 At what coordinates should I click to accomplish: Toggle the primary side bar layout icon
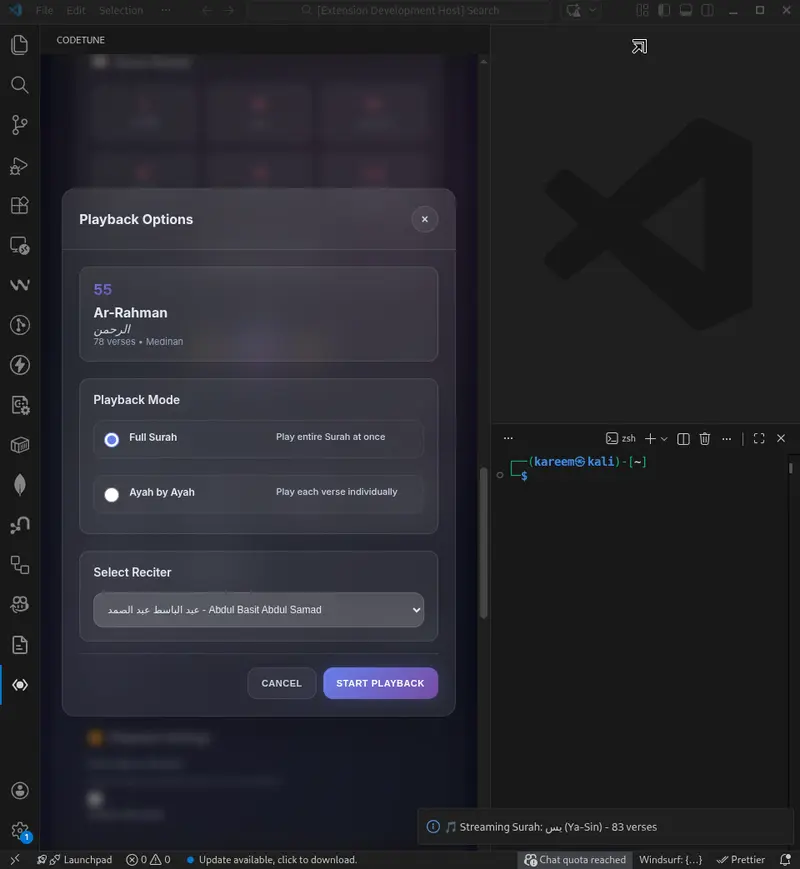pyautogui.click(x=664, y=11)
